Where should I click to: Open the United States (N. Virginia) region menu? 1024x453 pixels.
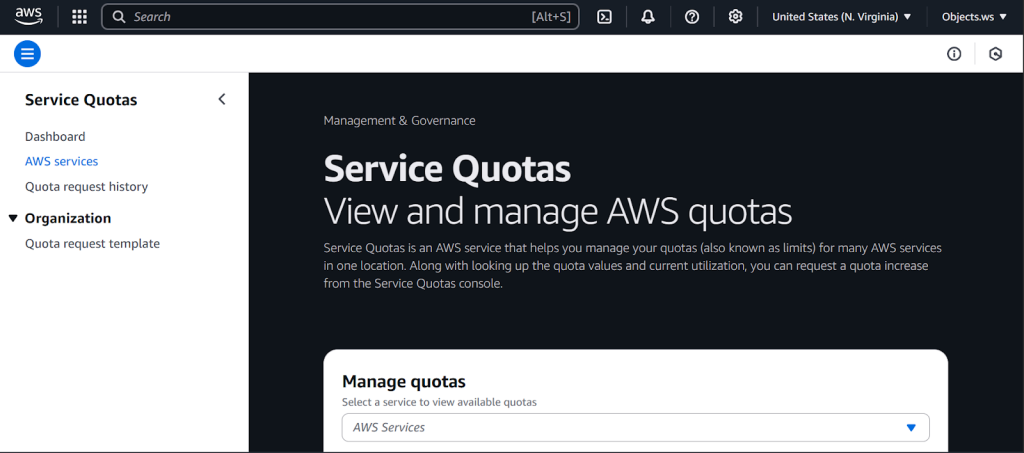coord(841,17)
